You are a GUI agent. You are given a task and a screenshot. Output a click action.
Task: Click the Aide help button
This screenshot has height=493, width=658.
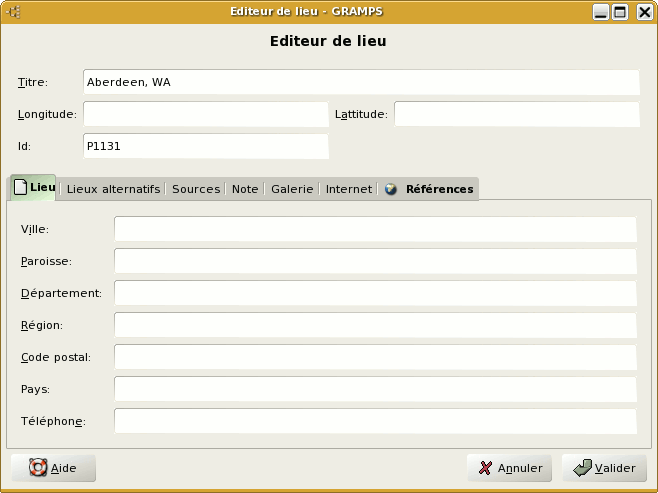tap(53, 468)
